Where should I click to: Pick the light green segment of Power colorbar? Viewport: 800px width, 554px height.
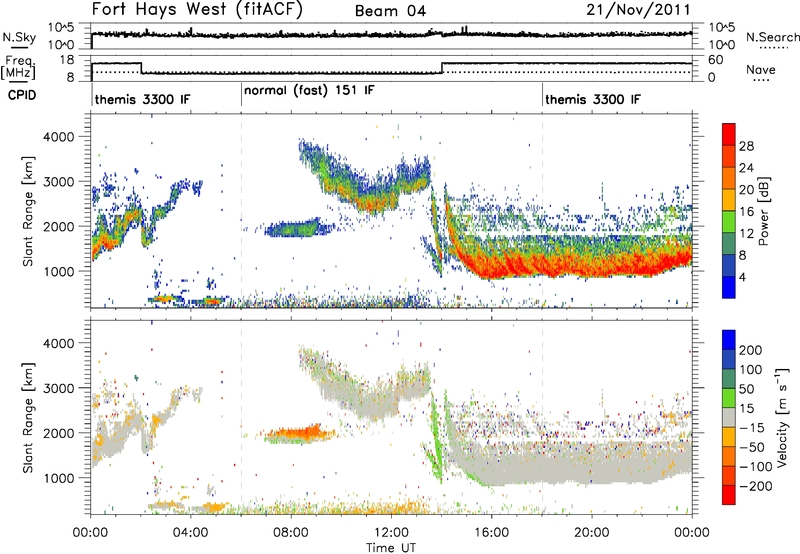coord(729,221)
